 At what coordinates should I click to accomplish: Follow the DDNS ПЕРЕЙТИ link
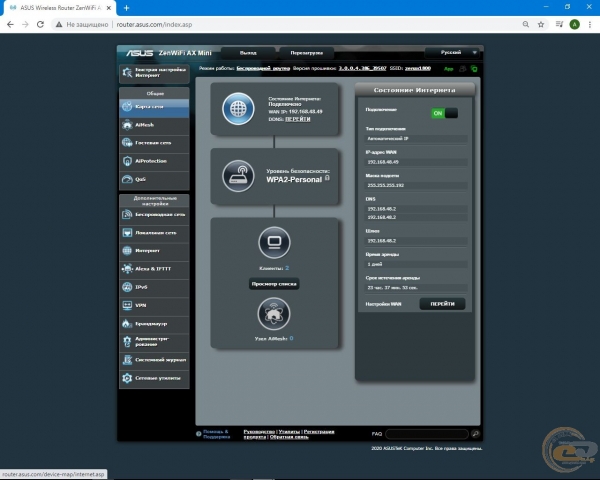coord(298,119)
